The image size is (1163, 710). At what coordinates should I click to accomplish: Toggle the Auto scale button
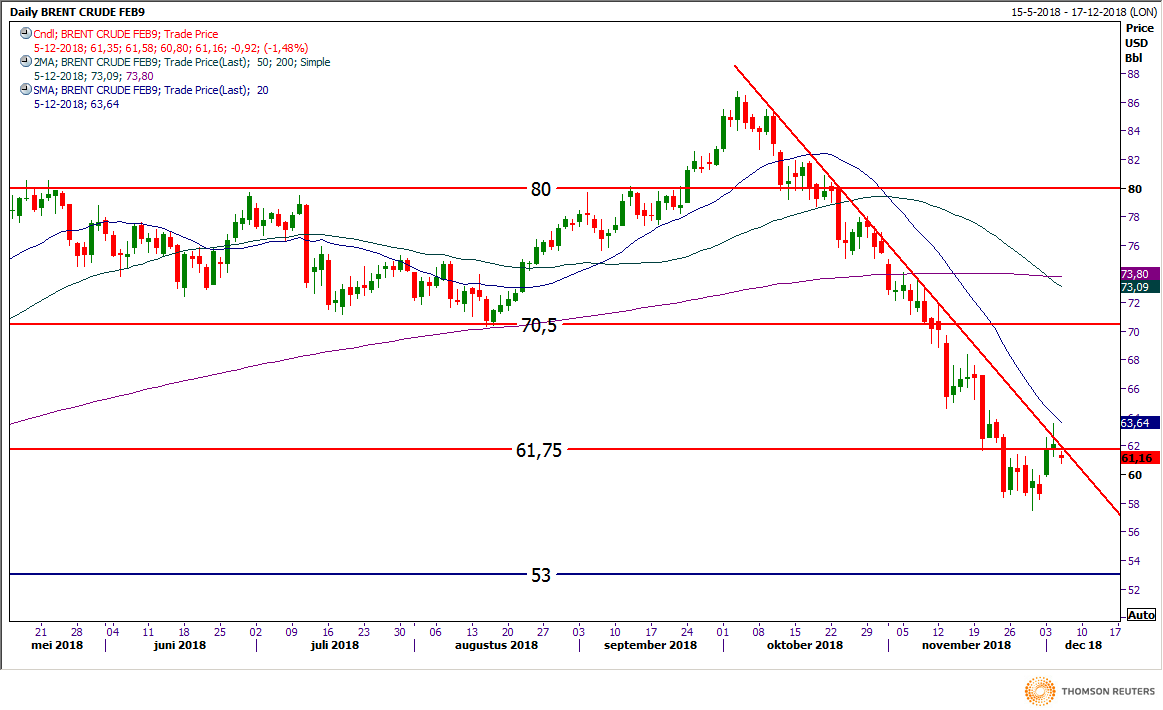click(x=1140, y=615)
